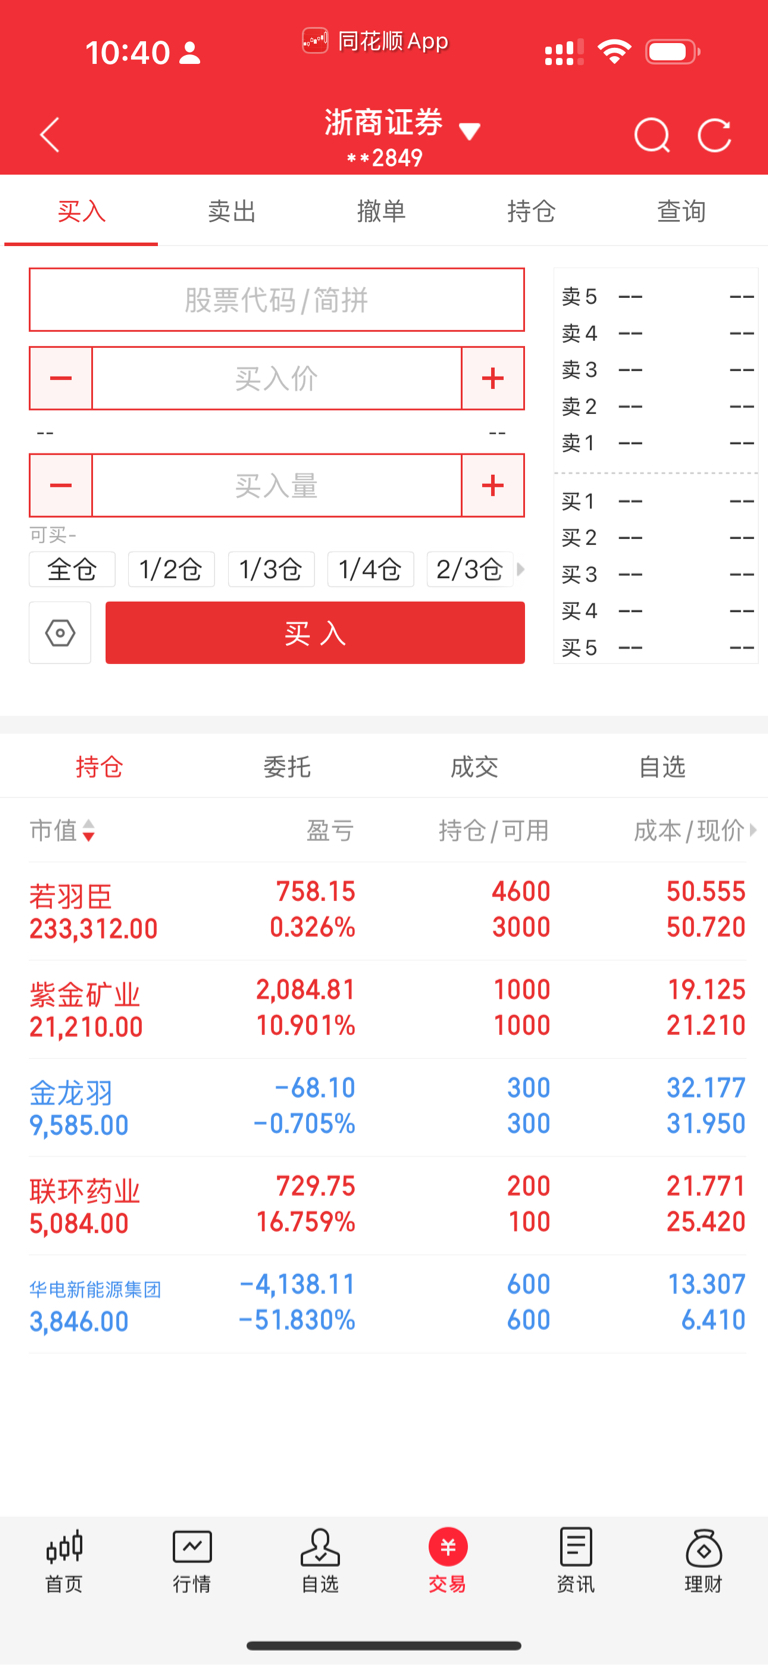Screen dimensions: 768x1665
Task: Decrease buy quantity with minus button
Action: click(x=61, y=485)
